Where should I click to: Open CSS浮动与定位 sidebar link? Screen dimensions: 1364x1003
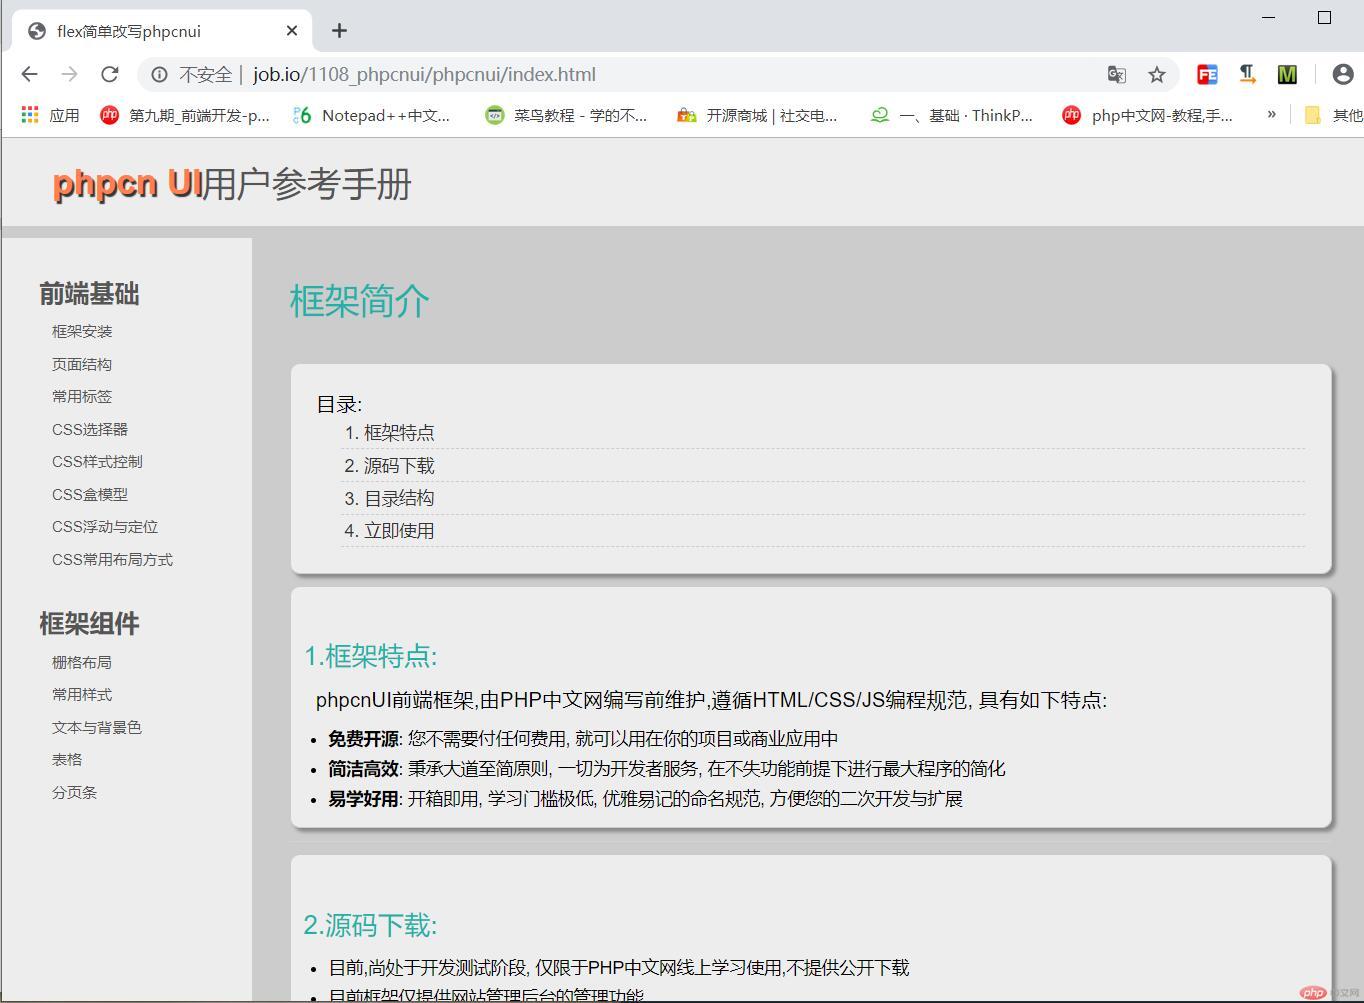(105, 526)
